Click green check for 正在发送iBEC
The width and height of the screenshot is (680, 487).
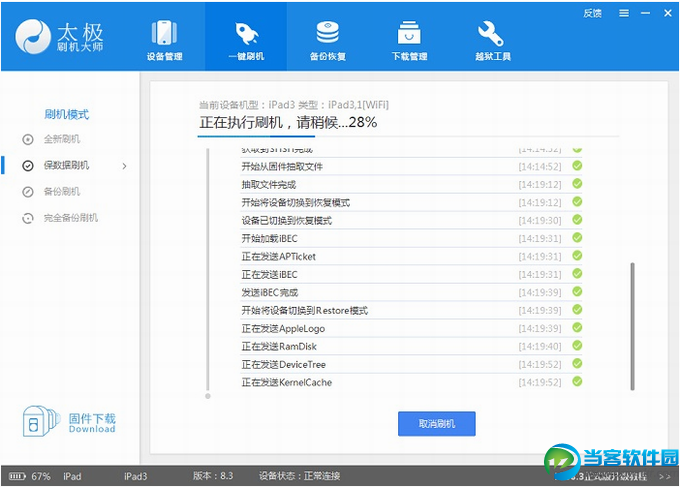point(577,274)
